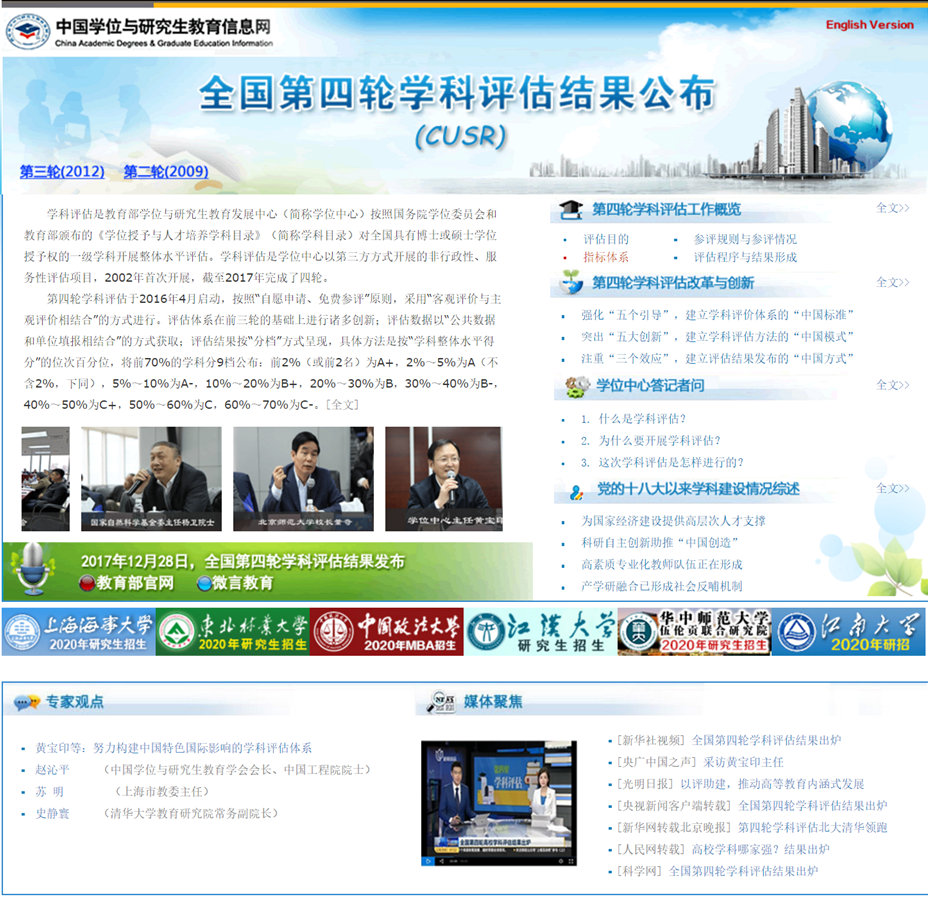Click the site logo in the top-left header
This screenshot has height=898, width=928.
click(x=28, y=32)
